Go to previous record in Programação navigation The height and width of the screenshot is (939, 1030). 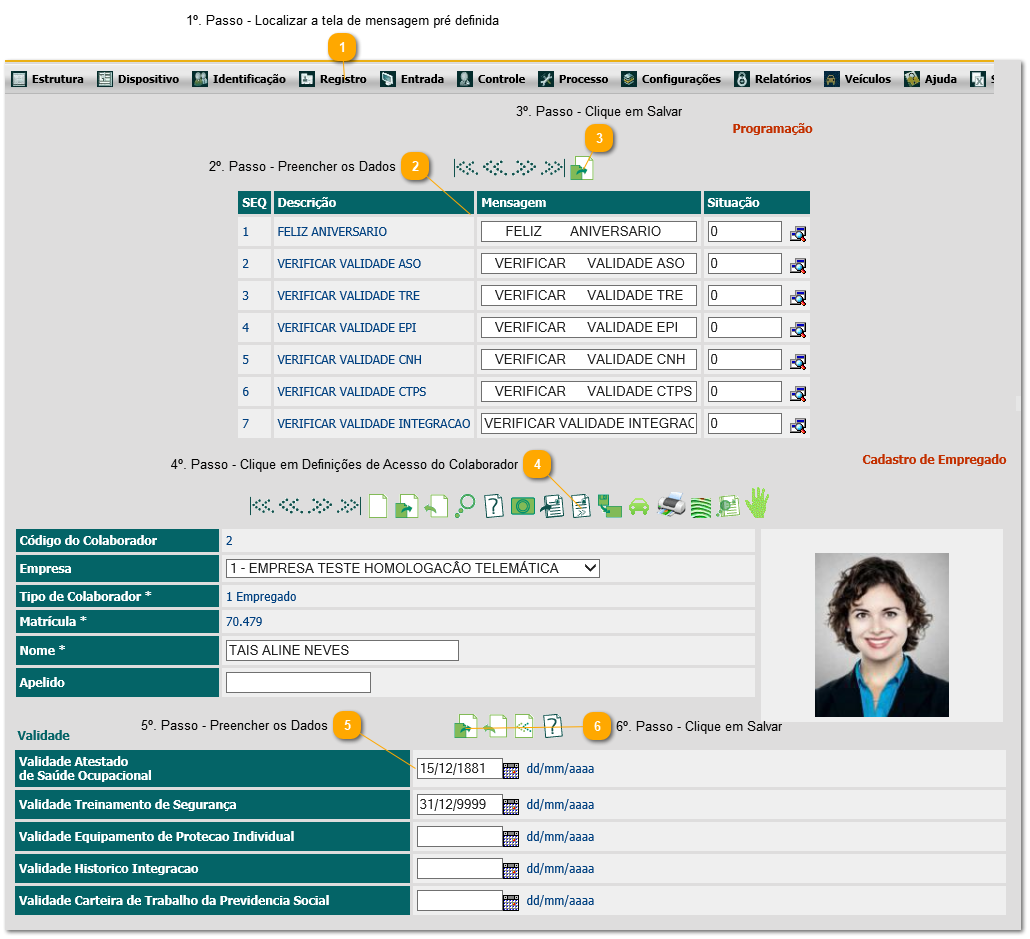point(495,168)
